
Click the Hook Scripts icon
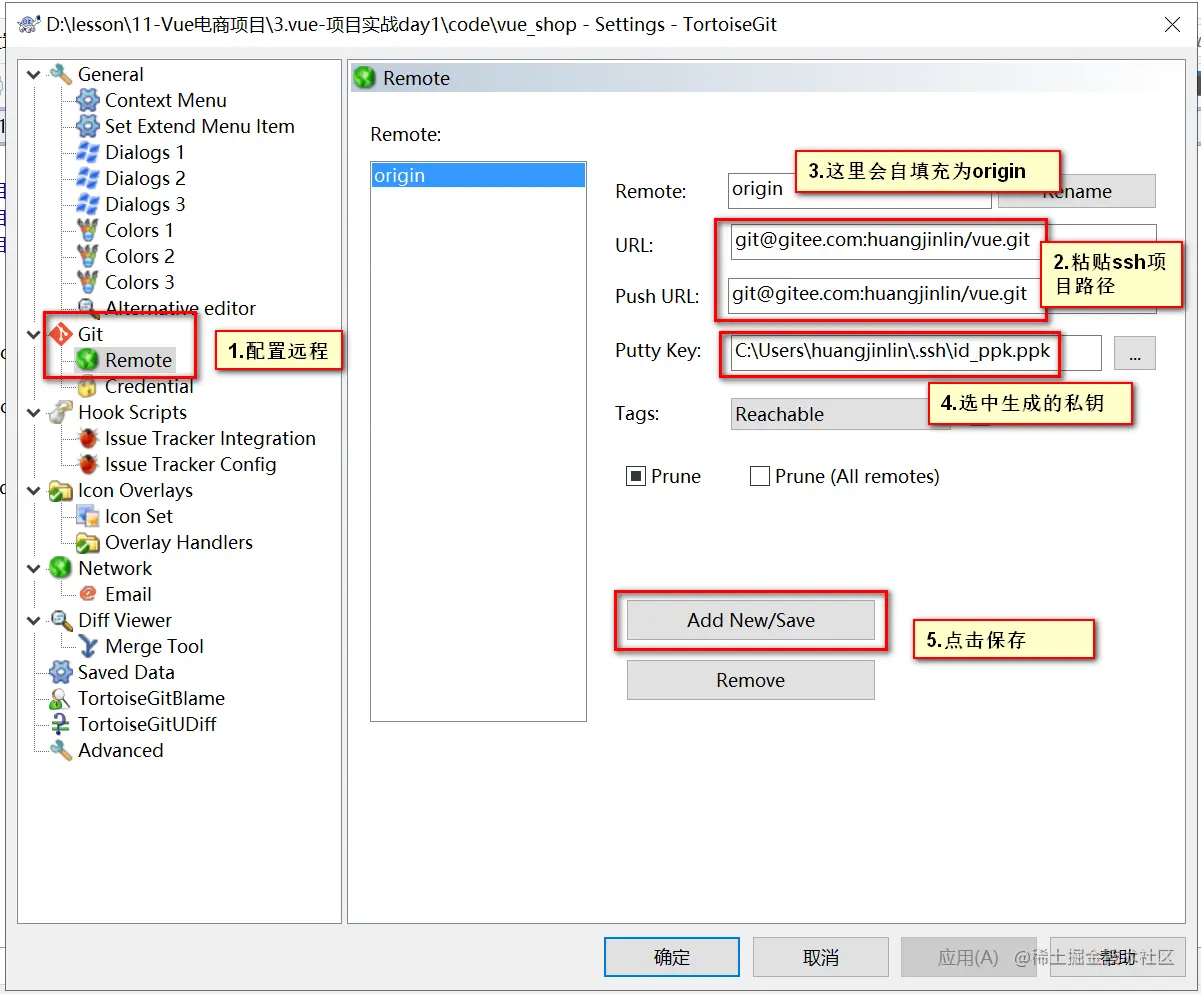(61, 412)
